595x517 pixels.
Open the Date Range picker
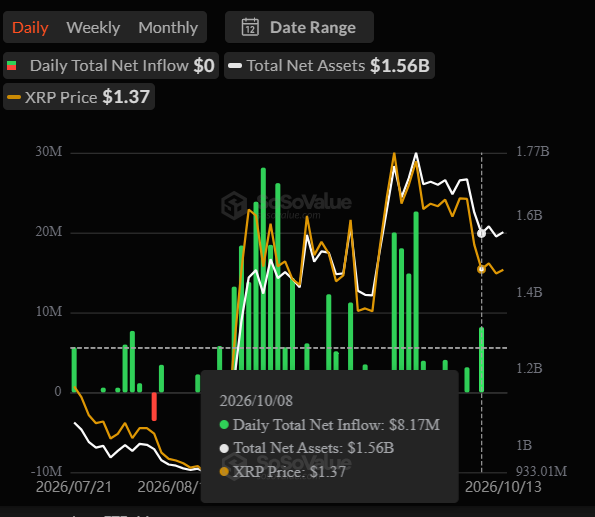(299, 27)
